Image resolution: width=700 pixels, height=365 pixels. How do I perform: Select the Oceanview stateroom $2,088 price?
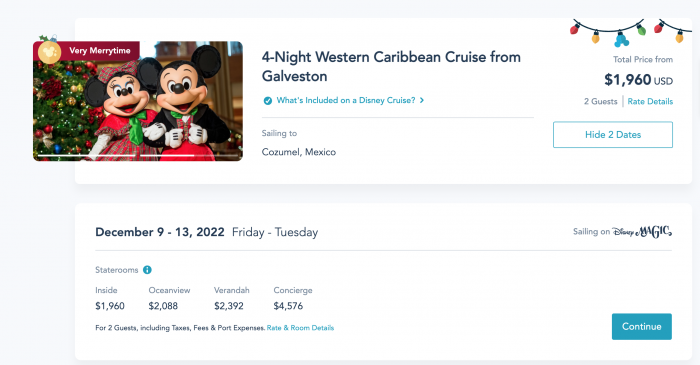pyautogui.click(x=163, y=306)
